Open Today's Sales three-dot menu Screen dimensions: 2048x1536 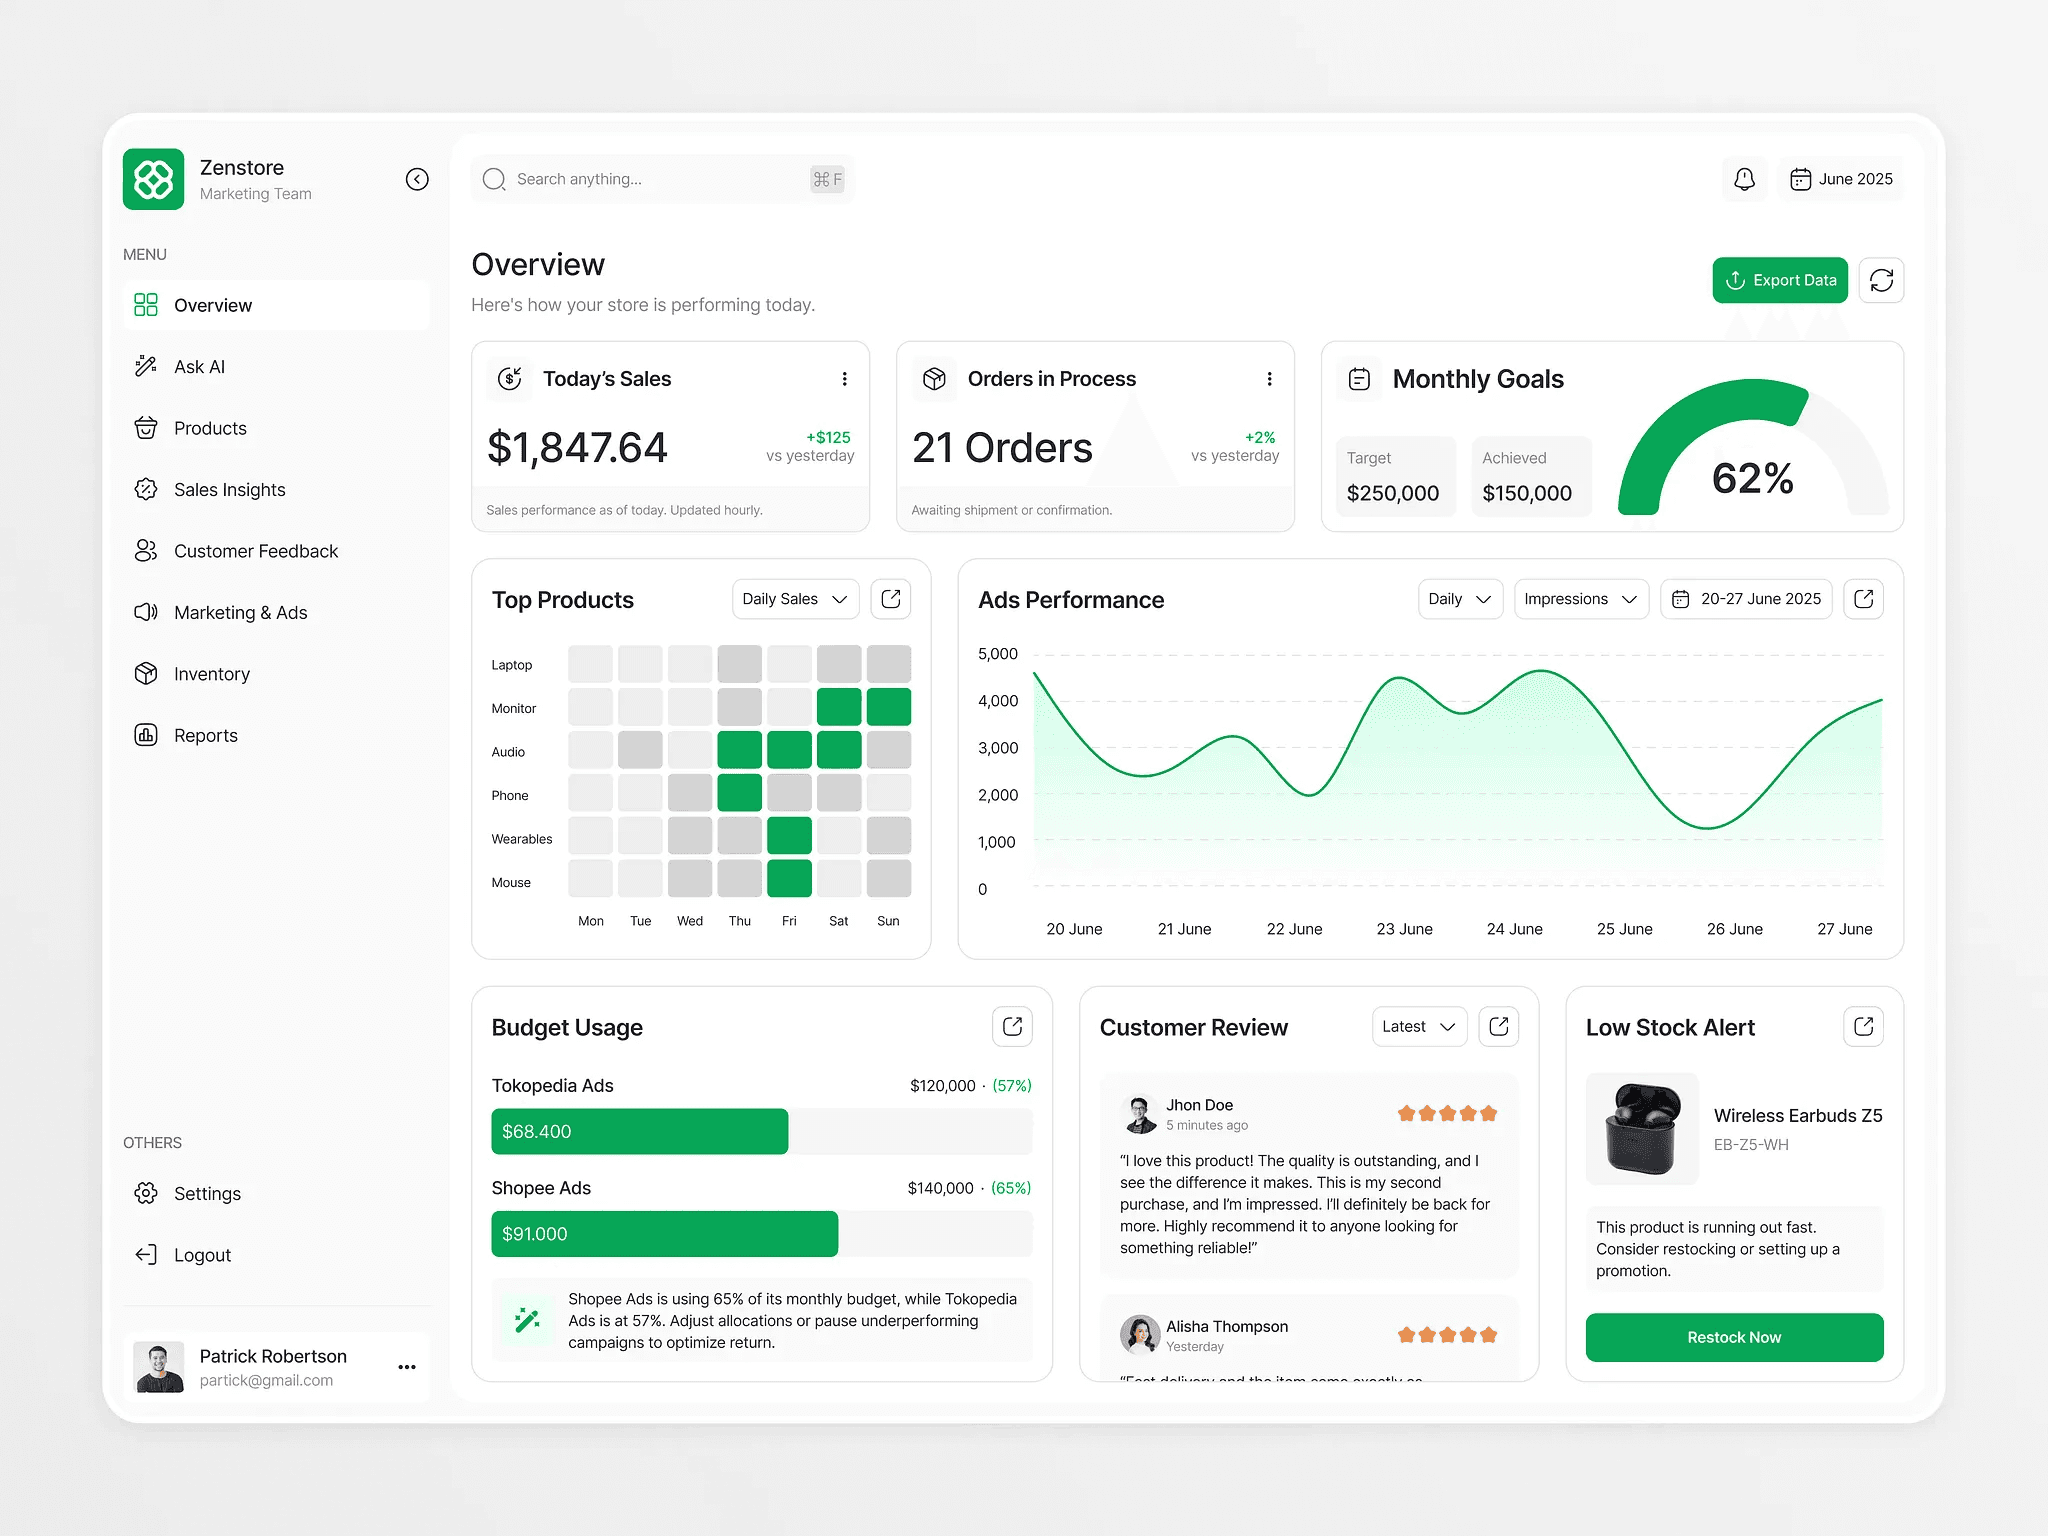tap(844, 379)
